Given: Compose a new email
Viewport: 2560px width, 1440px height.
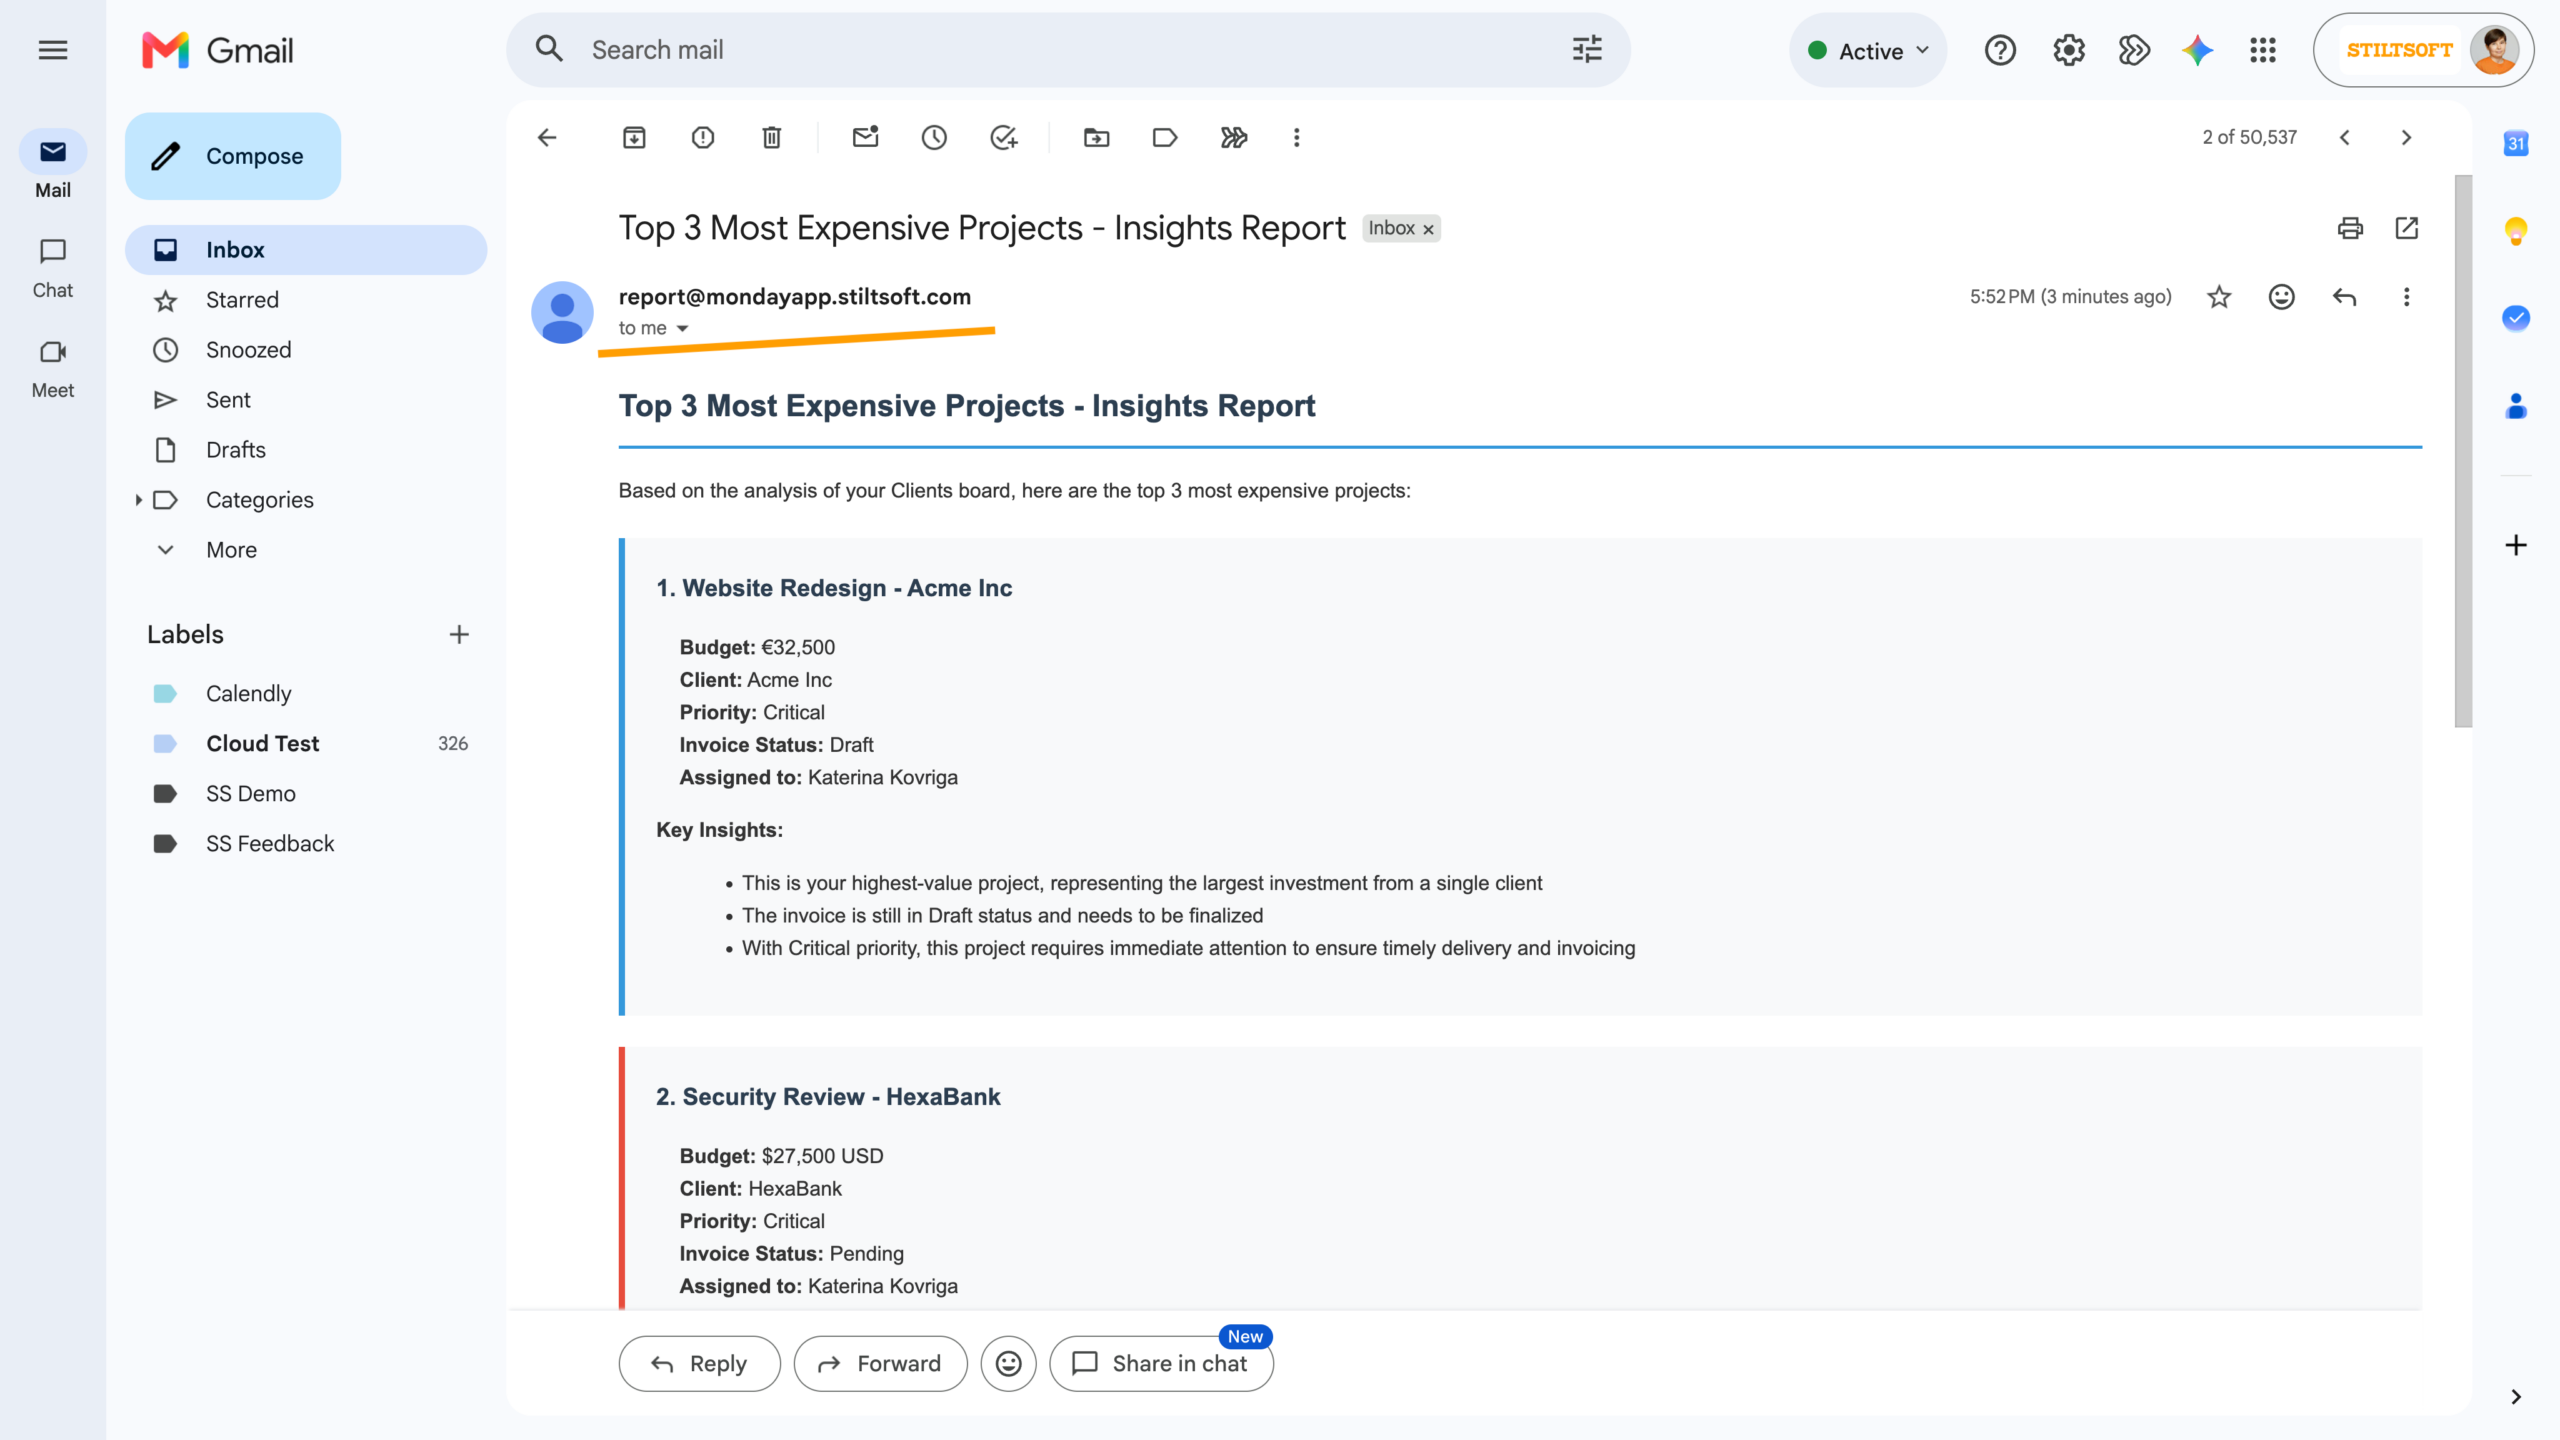Looking at the screenshot, I should [x=233, y=156].
